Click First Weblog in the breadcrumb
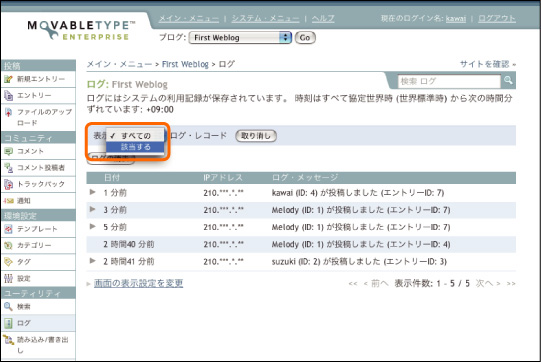This screenshot has height=362, width=541. pos(185,64)
